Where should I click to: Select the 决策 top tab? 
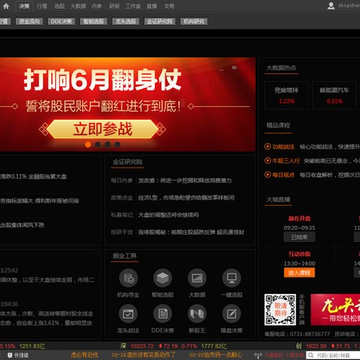coord(24,6)
